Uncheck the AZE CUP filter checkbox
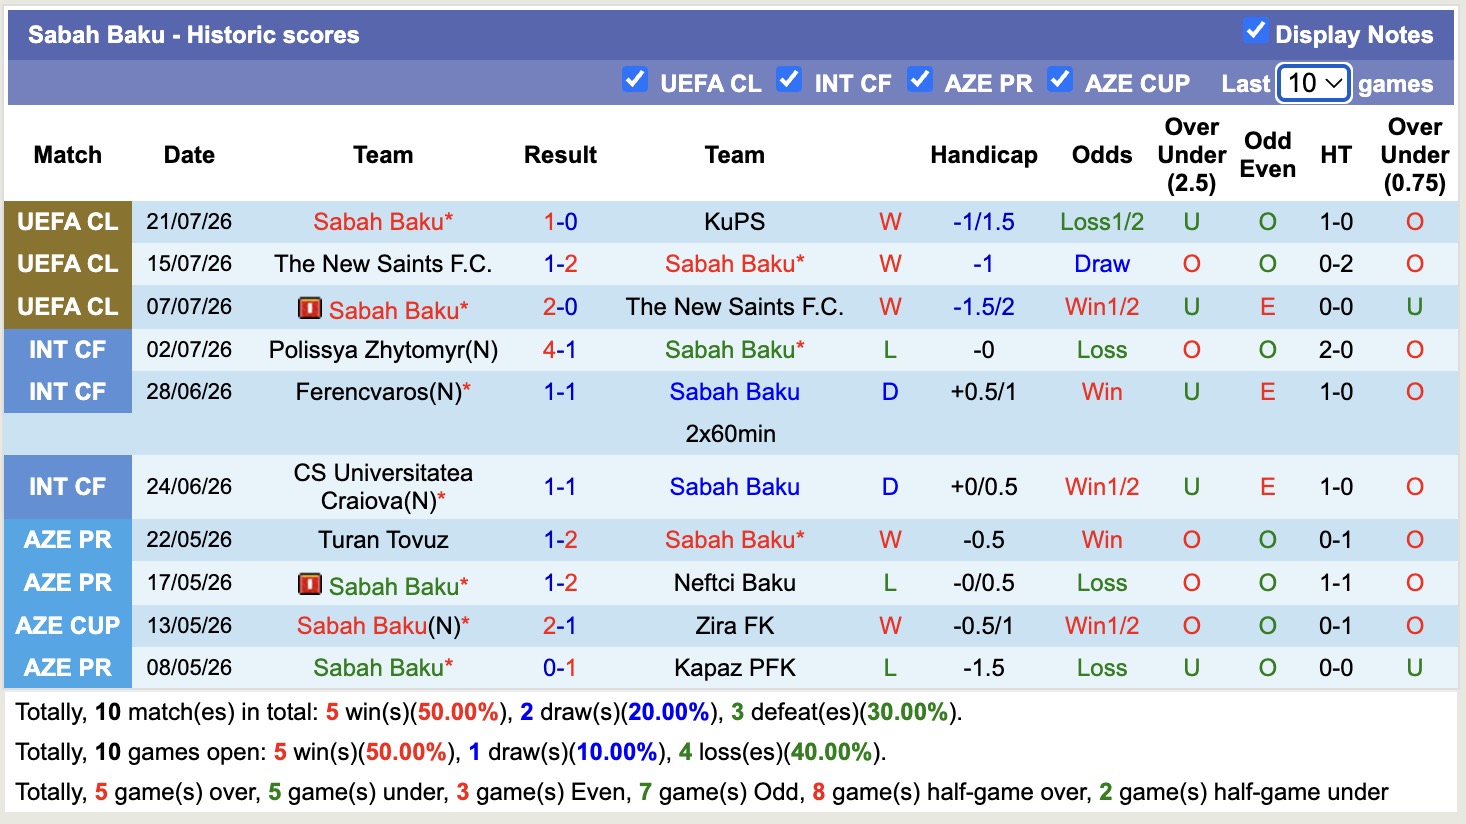This screenshot has width=1466, height=824. pyautogui.click(x=1059, y=80)
